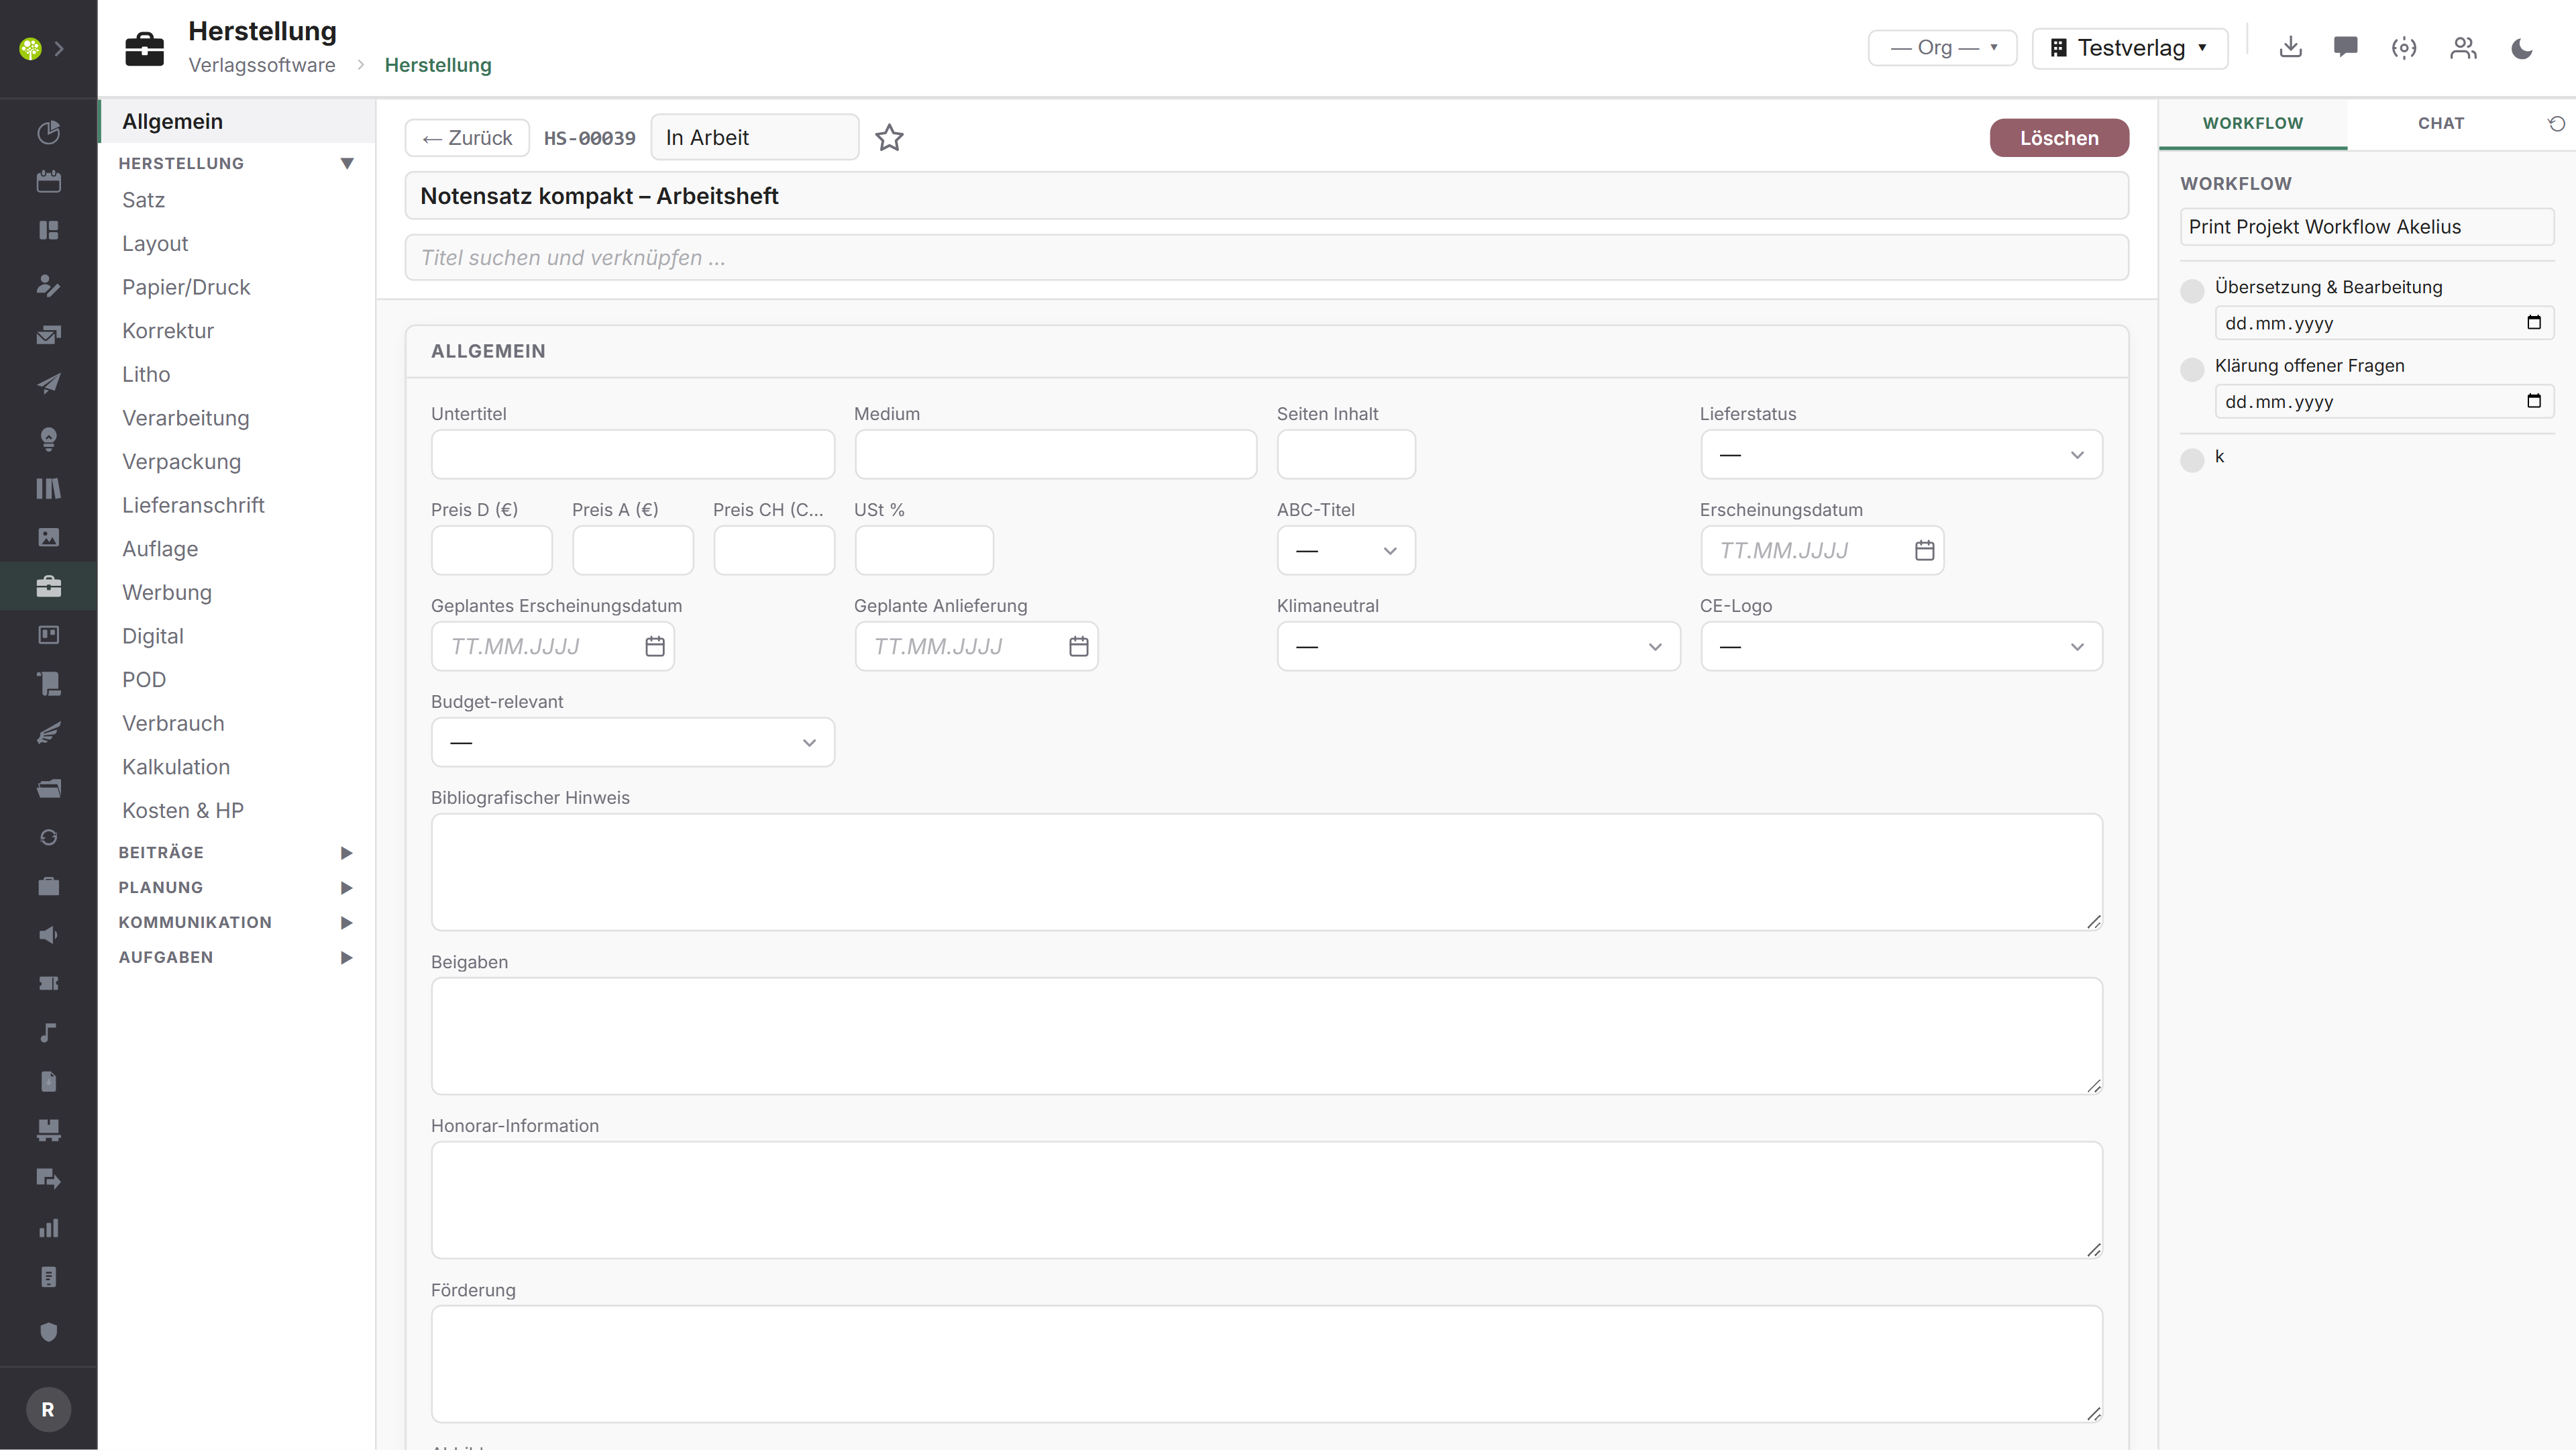Toggle dark mode moon icon
The height and width of the screenshot is (1450, 2576).
click(2522, 48)
